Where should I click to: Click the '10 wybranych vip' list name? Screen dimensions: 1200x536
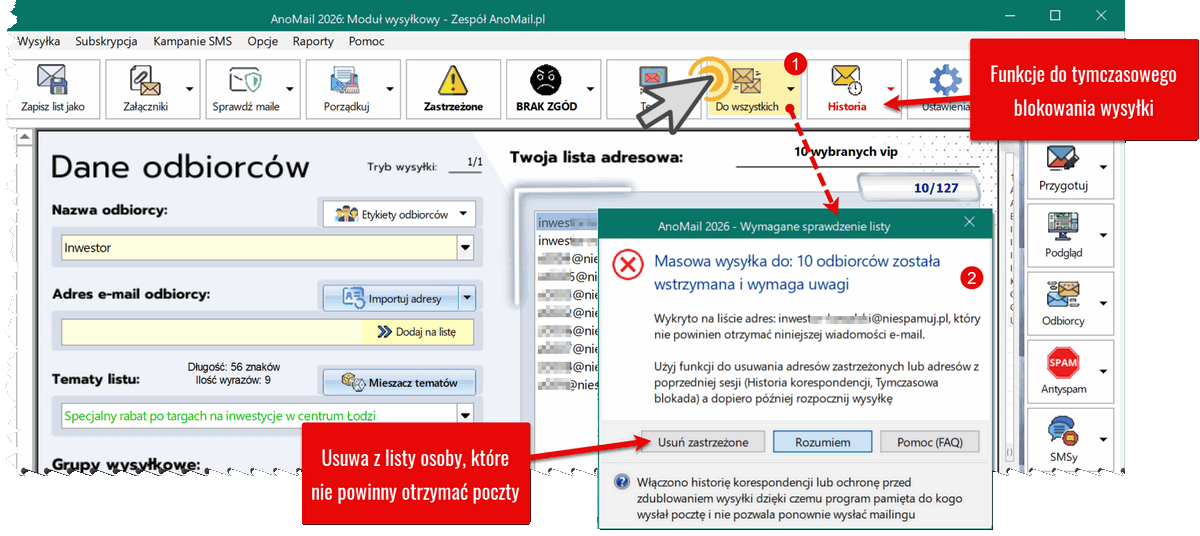[x=845, y=152]
